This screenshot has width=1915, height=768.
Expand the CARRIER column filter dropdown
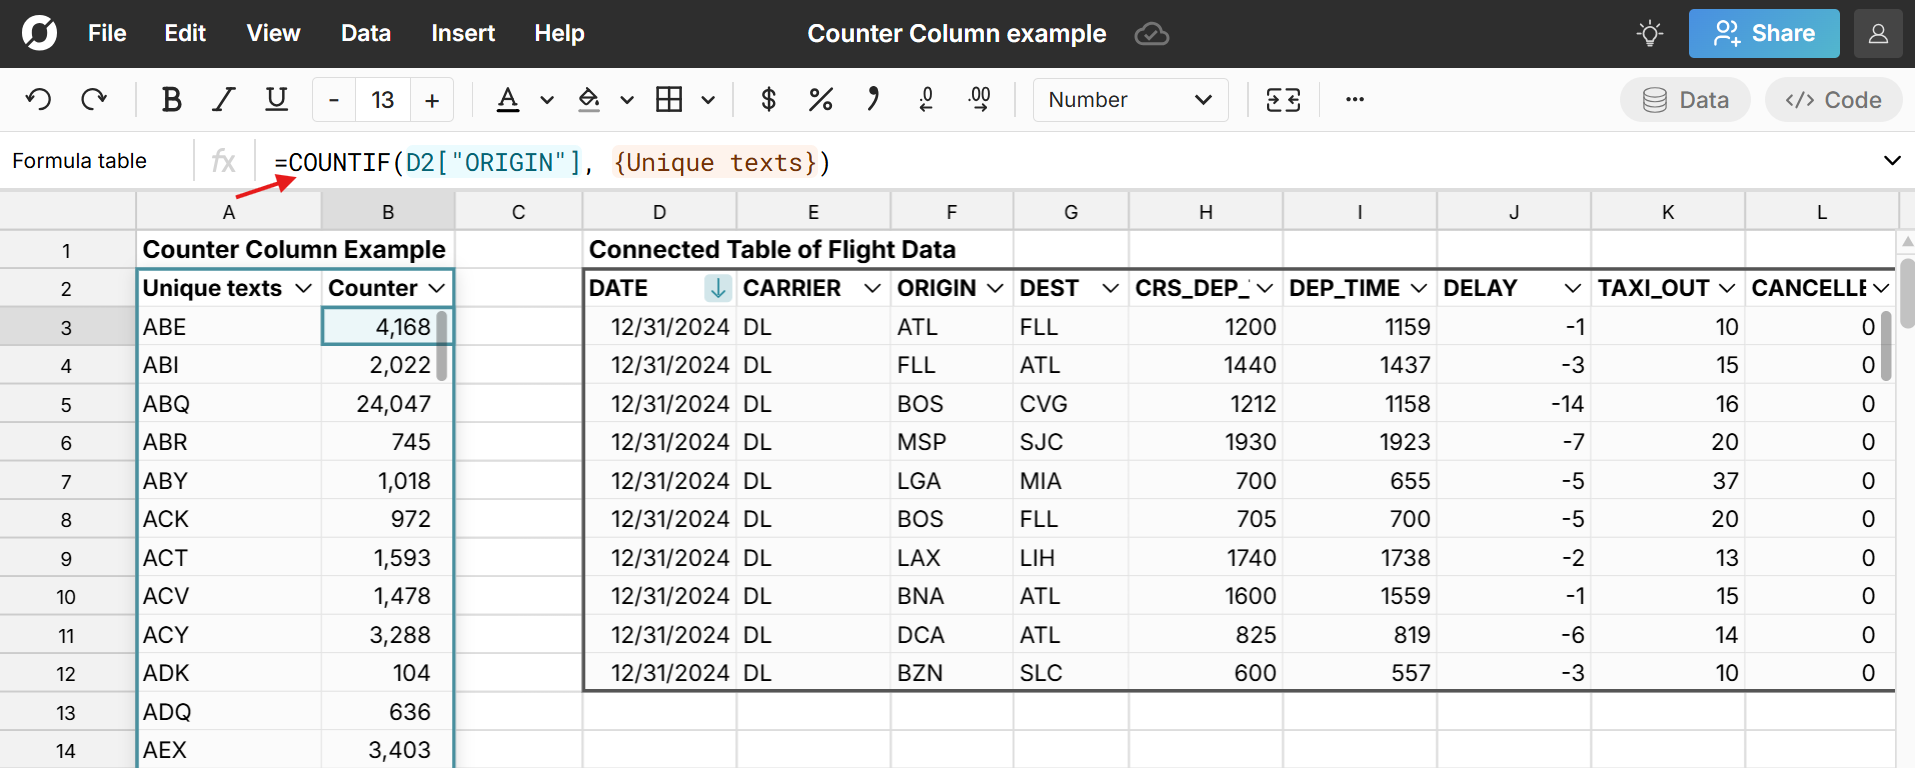click(872, 289)
